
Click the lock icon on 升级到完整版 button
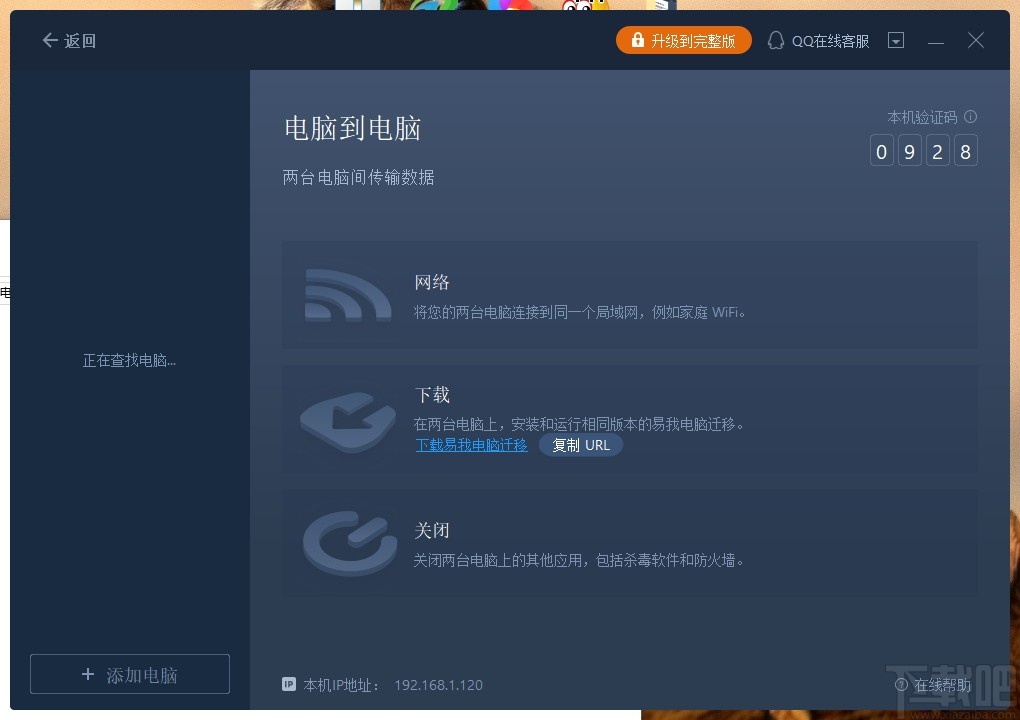point(637,40)
